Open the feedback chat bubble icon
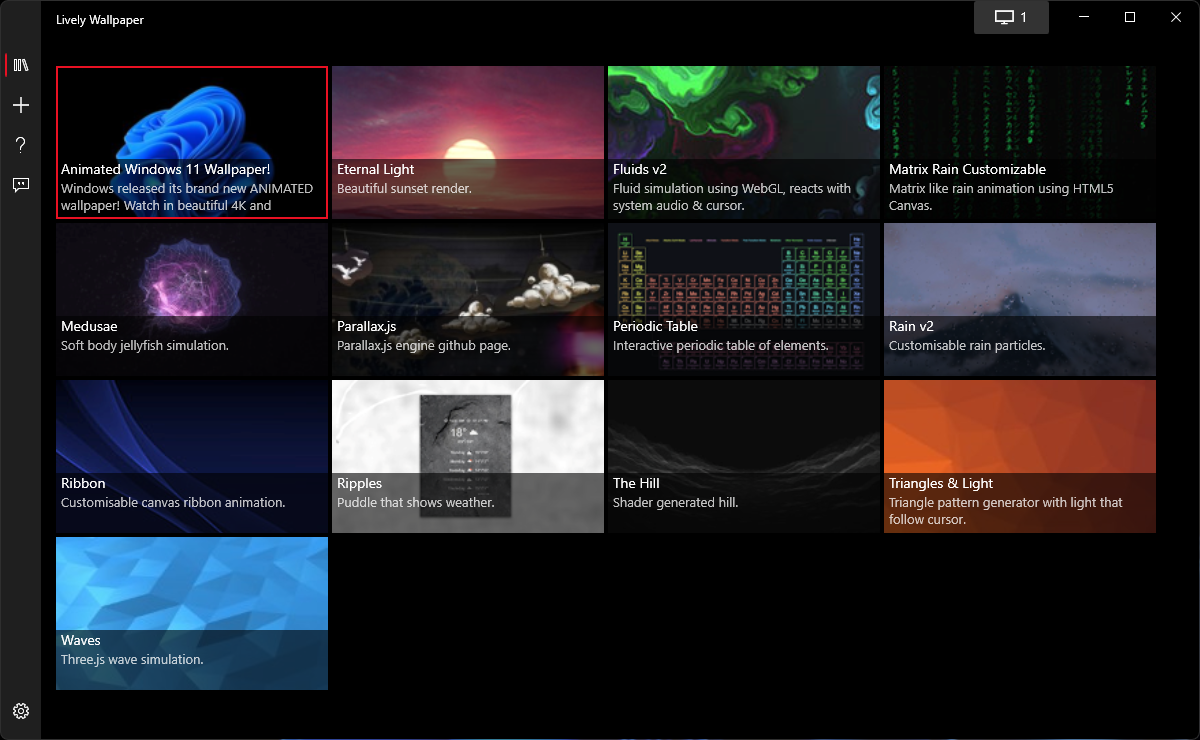 click(x=21, y=185)
